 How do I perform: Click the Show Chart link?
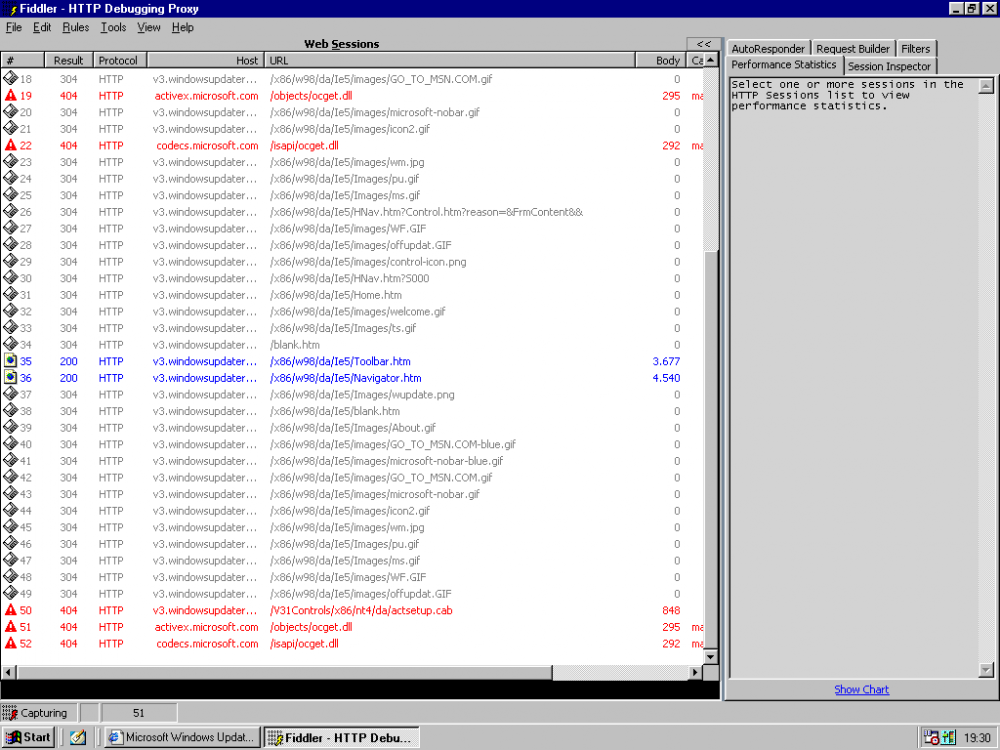click(861, 689)
